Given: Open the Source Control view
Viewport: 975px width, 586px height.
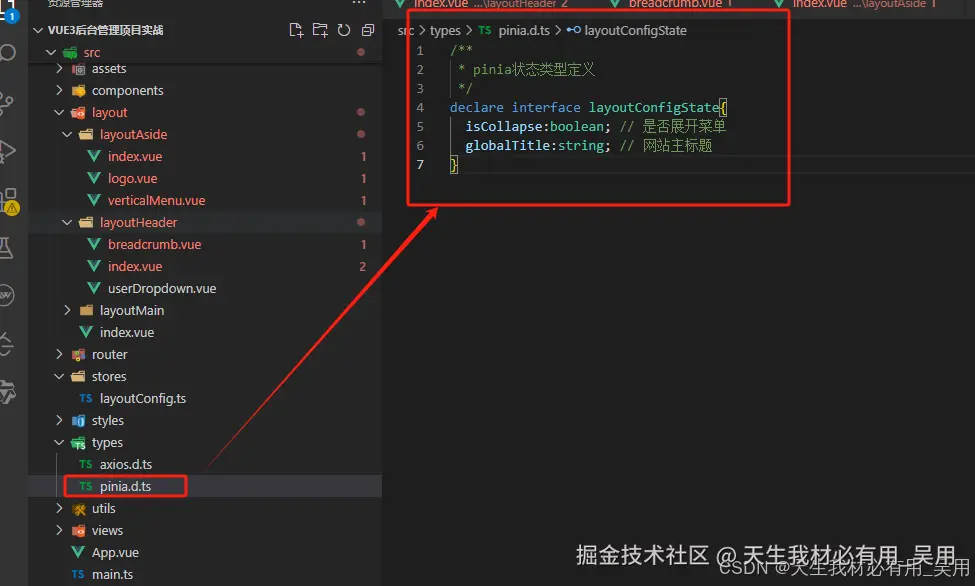Looking at the screenshot, I should click(x=7, y=103).
